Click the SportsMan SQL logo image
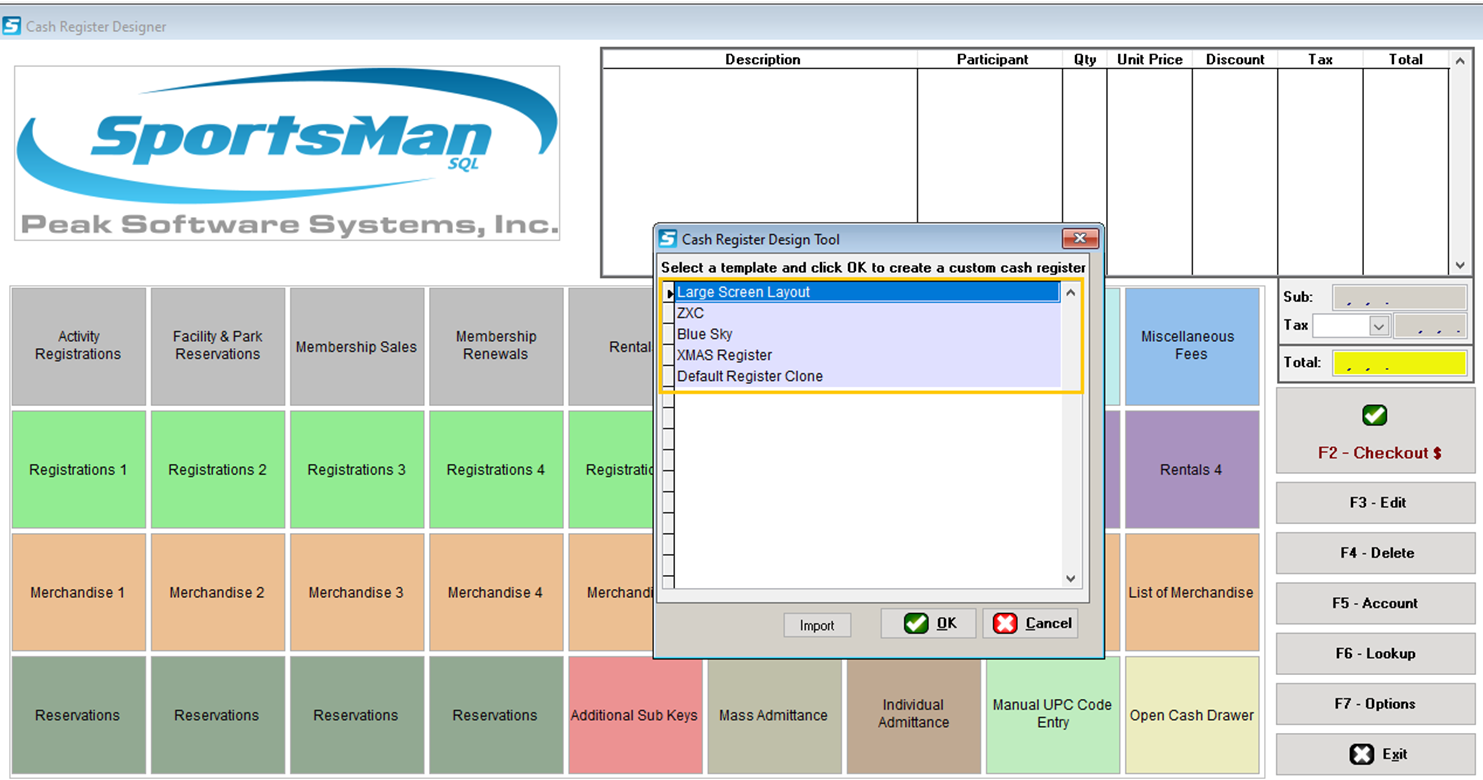The image size is (1483, 780). point(287,153)
